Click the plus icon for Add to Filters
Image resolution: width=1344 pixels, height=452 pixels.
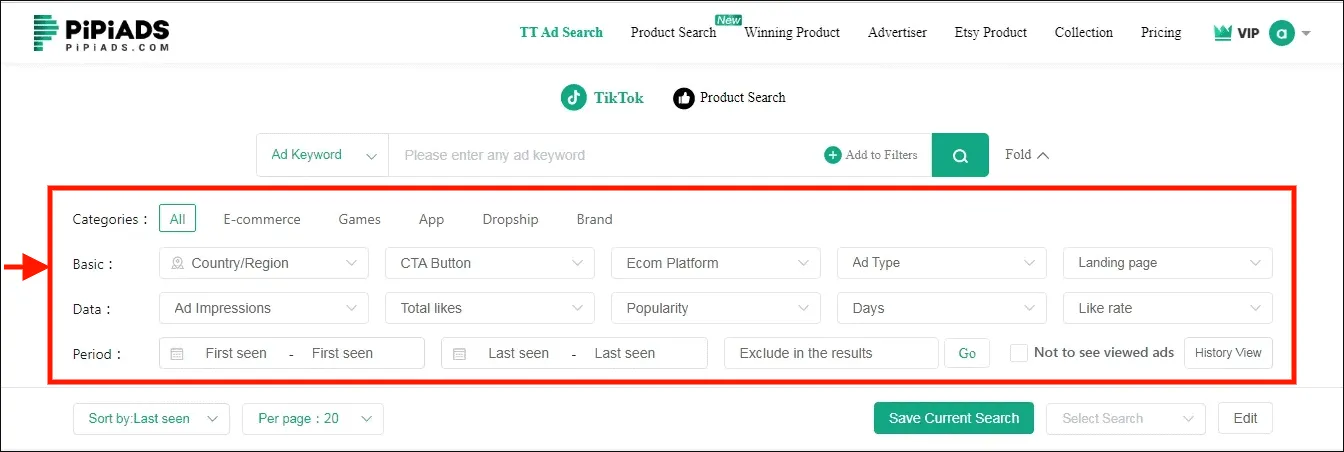click(x=833, y=155)
